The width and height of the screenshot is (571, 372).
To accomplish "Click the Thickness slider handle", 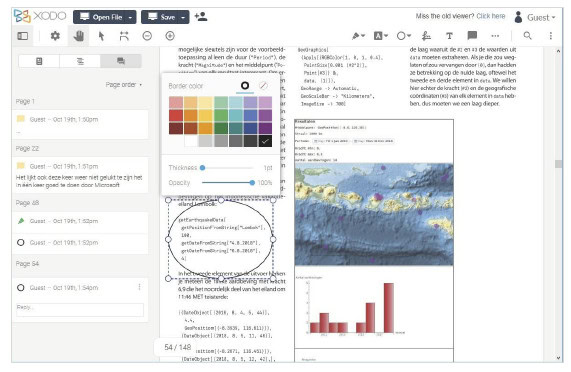I will point(202,168).
